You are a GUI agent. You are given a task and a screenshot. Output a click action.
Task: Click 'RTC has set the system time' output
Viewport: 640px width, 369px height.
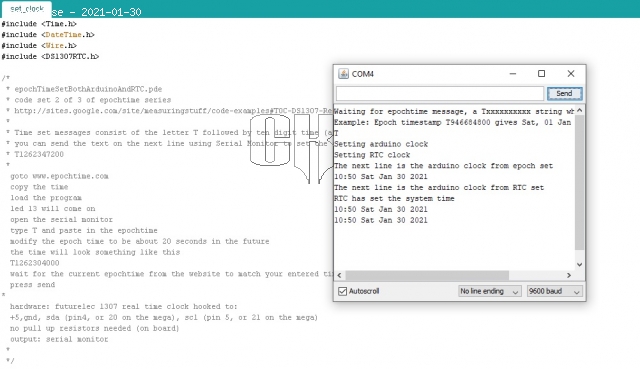point(394,198)
